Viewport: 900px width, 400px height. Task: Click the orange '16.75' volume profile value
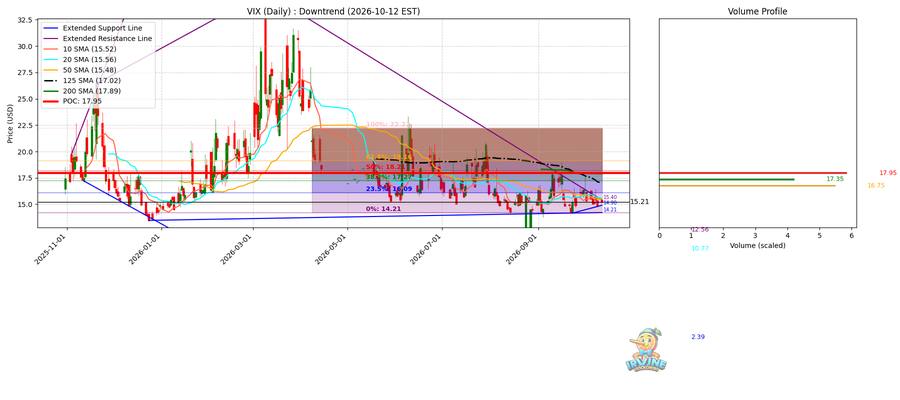tap(876, 186)
